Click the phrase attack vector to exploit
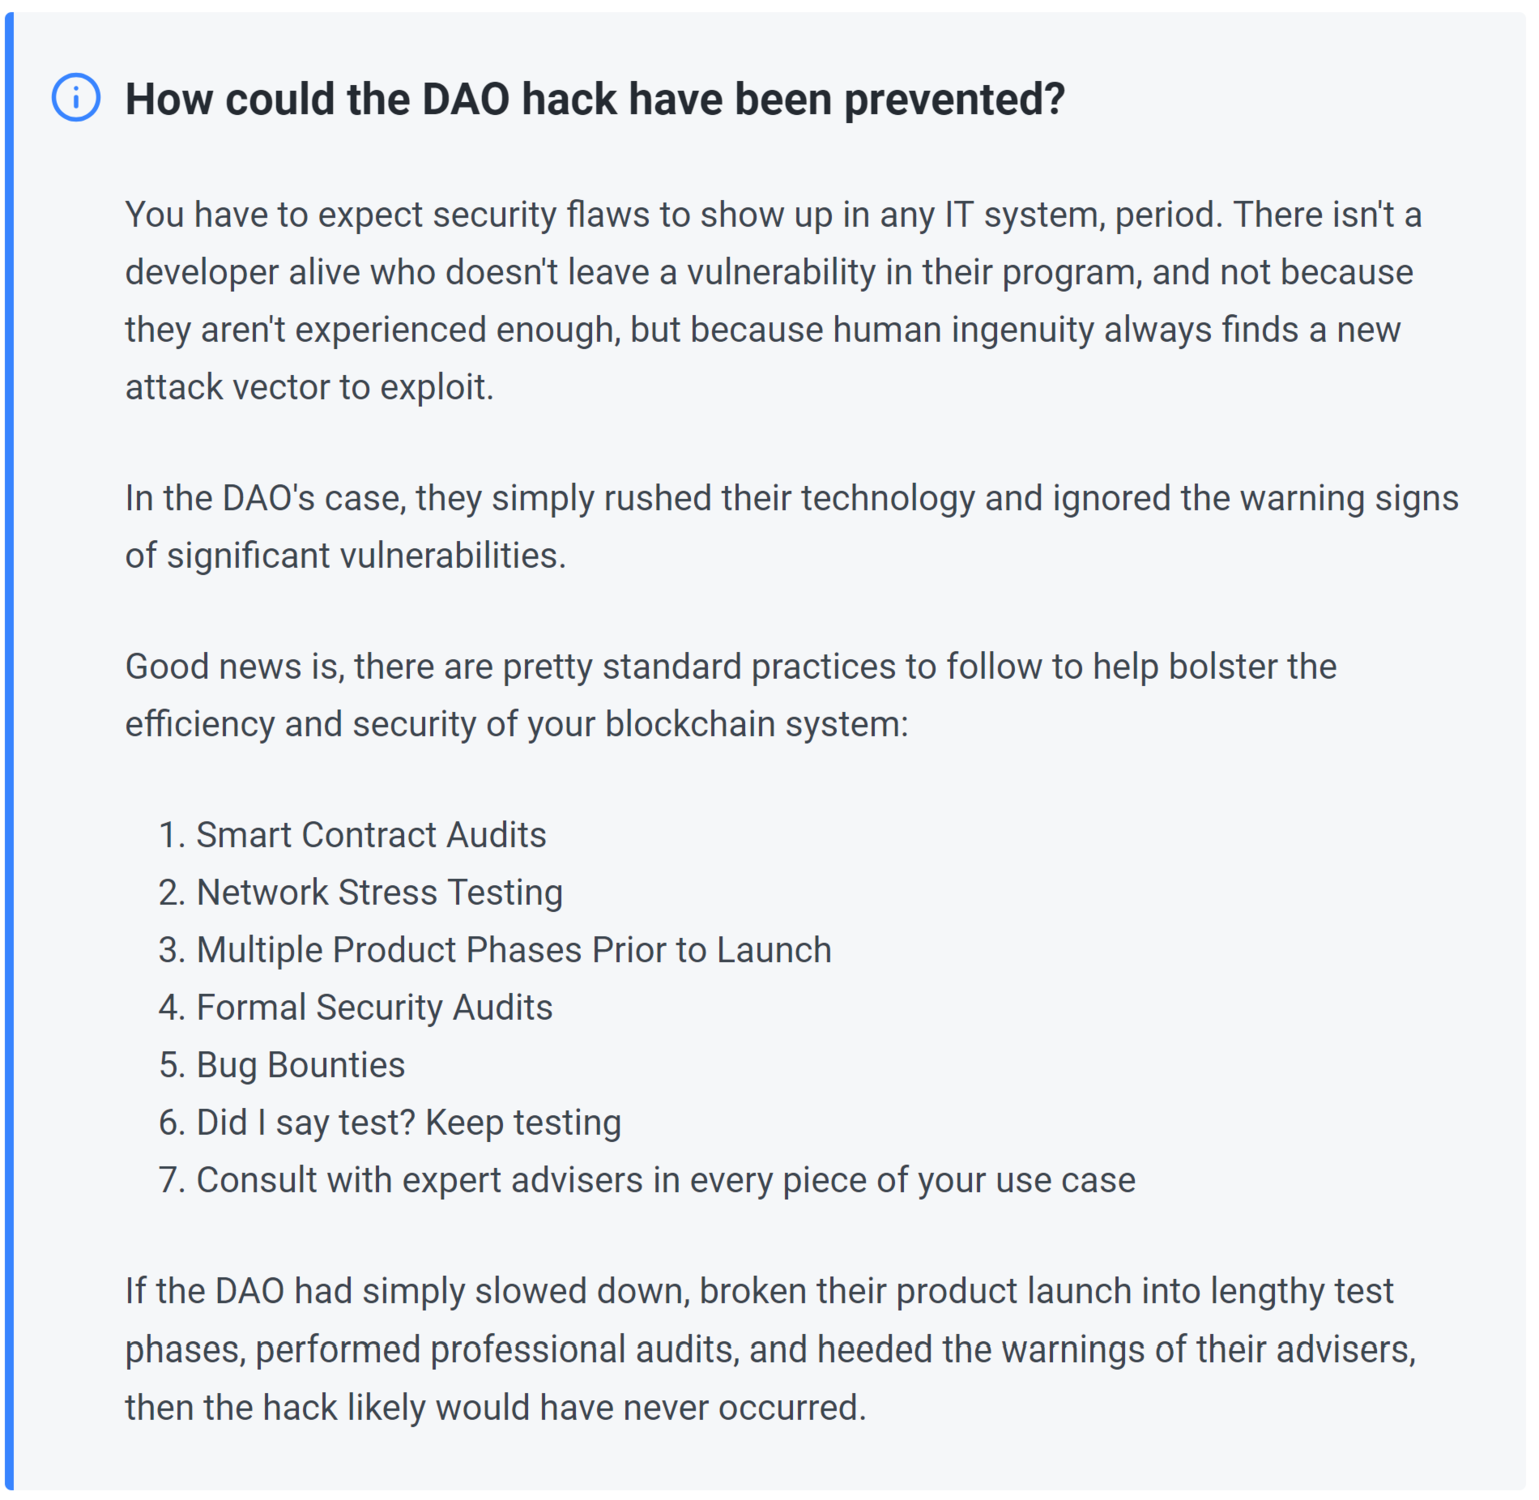The height and width of the screenshot is (1500, 1539). [x=309, y=388]
